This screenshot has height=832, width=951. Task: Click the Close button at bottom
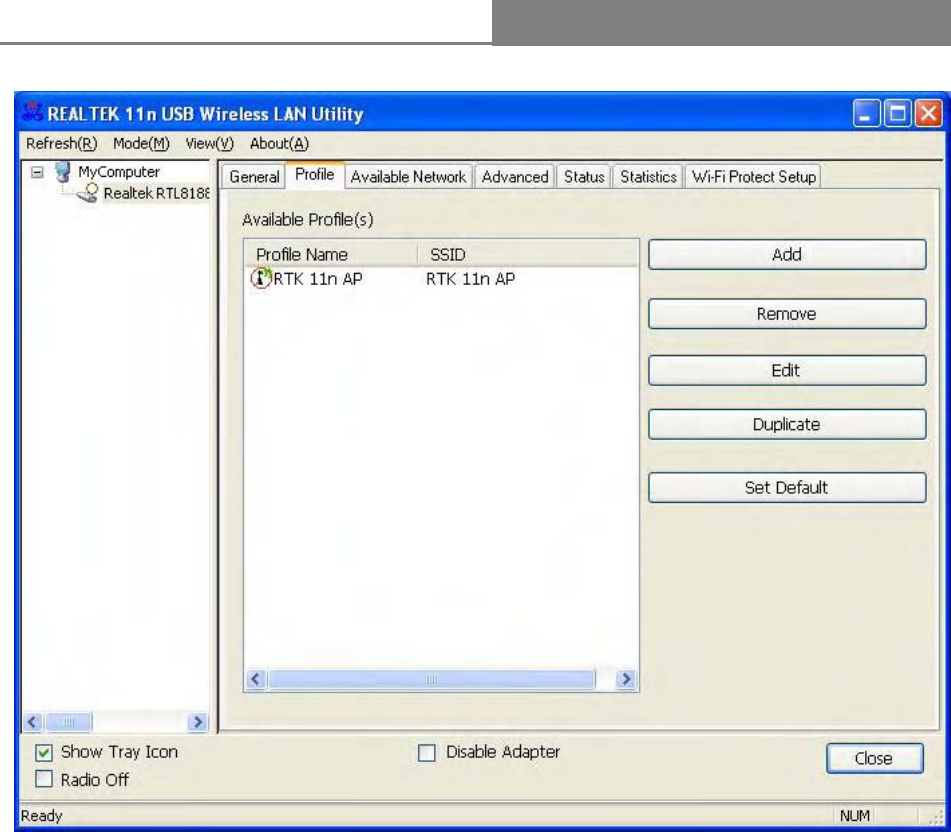click(874, 758)
